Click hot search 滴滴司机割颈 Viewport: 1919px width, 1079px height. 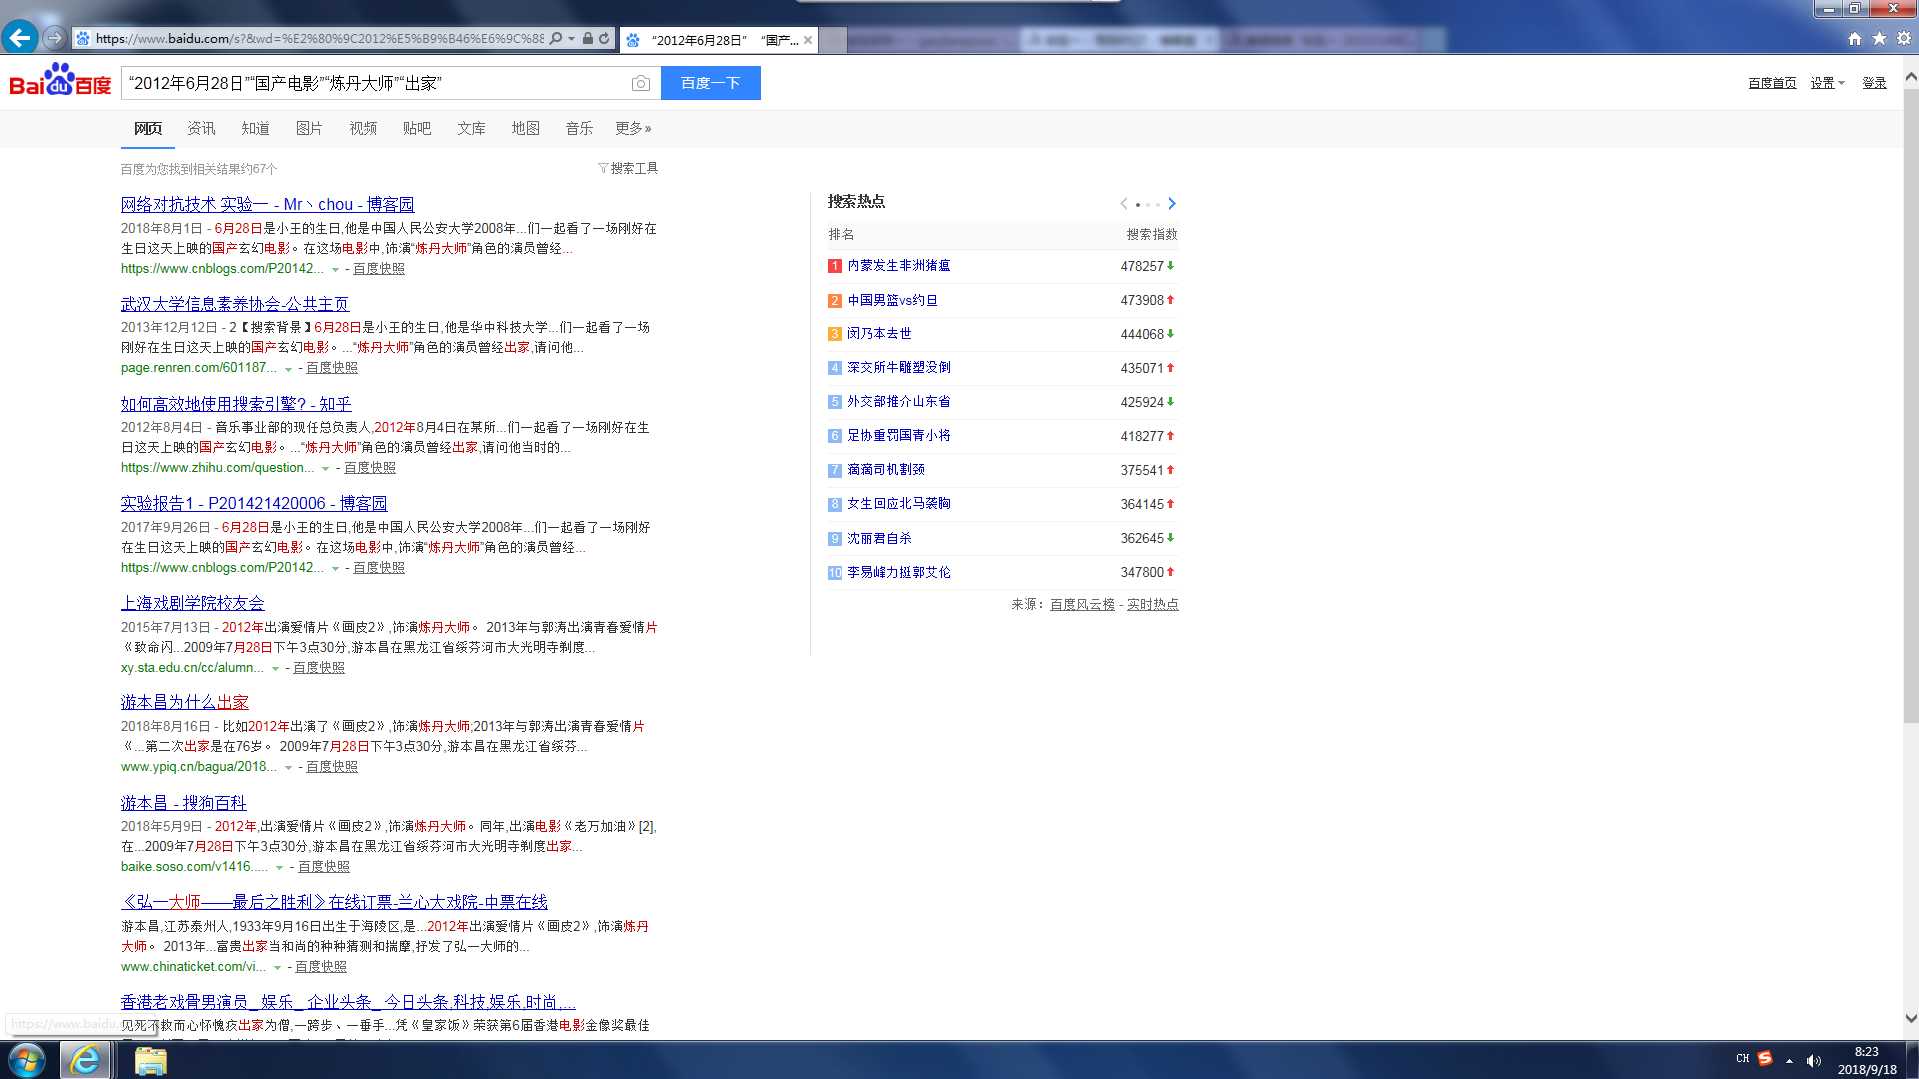pyautogui.click(x=886, y=469)
